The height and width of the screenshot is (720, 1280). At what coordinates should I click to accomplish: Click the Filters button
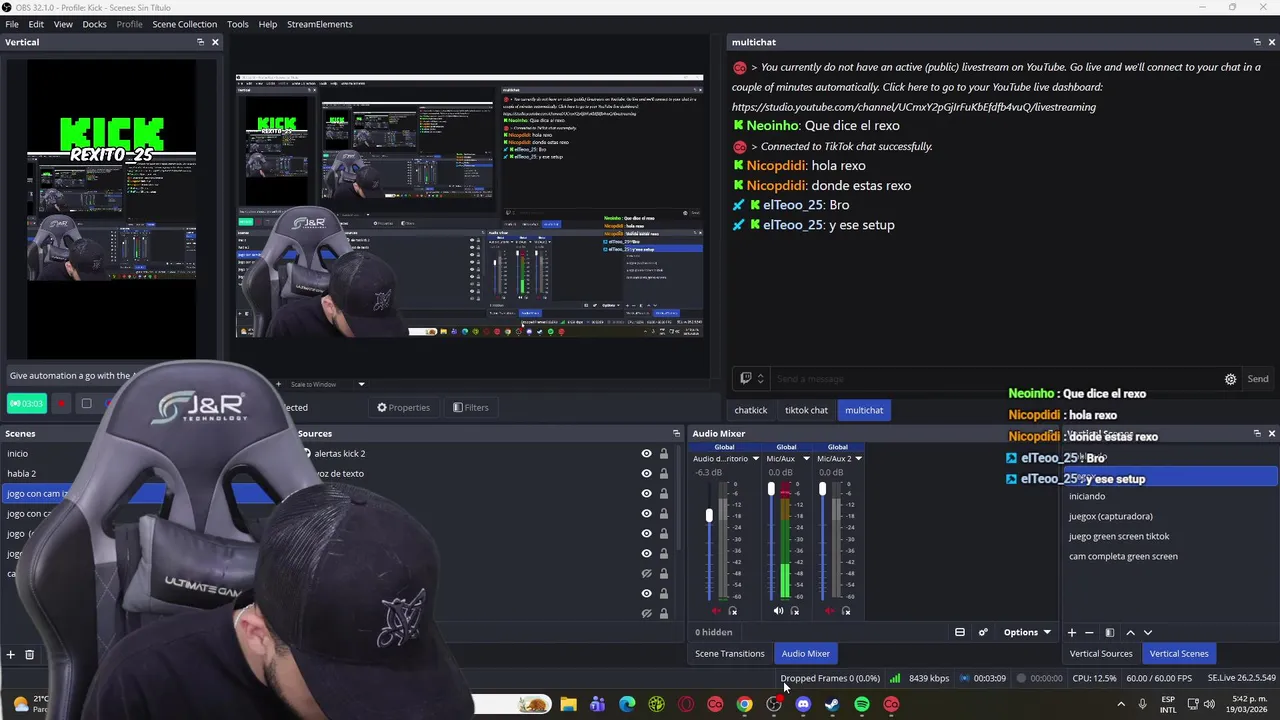point(471,407)
